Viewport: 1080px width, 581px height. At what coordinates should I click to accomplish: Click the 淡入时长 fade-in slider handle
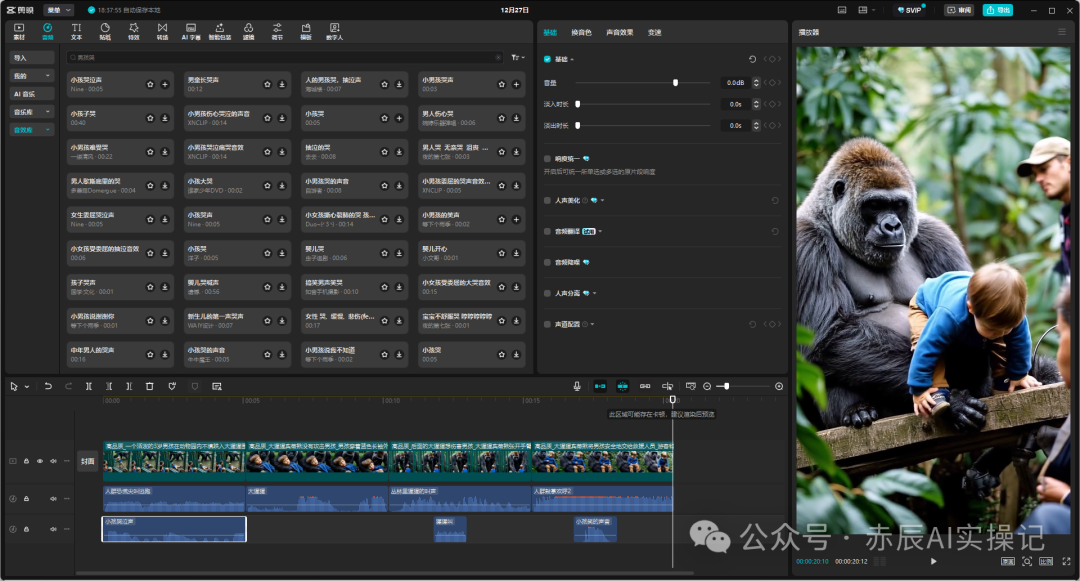point(577,104)
